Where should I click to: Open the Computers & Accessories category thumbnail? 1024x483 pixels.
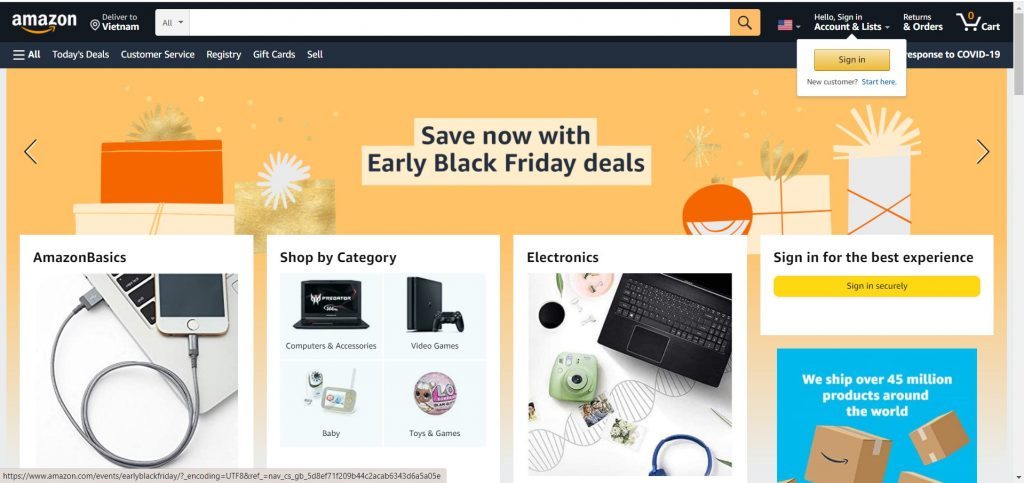click(331, 316)
